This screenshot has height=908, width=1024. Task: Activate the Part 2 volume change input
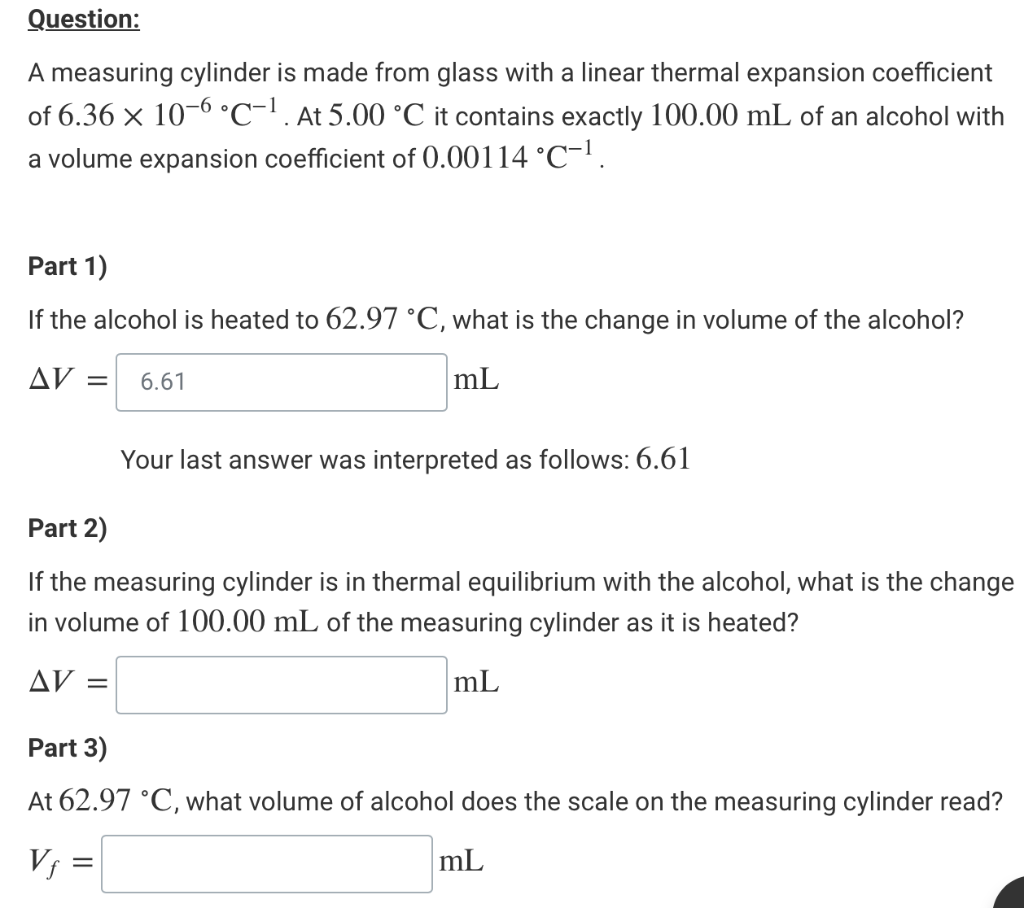tap(280, 684)
